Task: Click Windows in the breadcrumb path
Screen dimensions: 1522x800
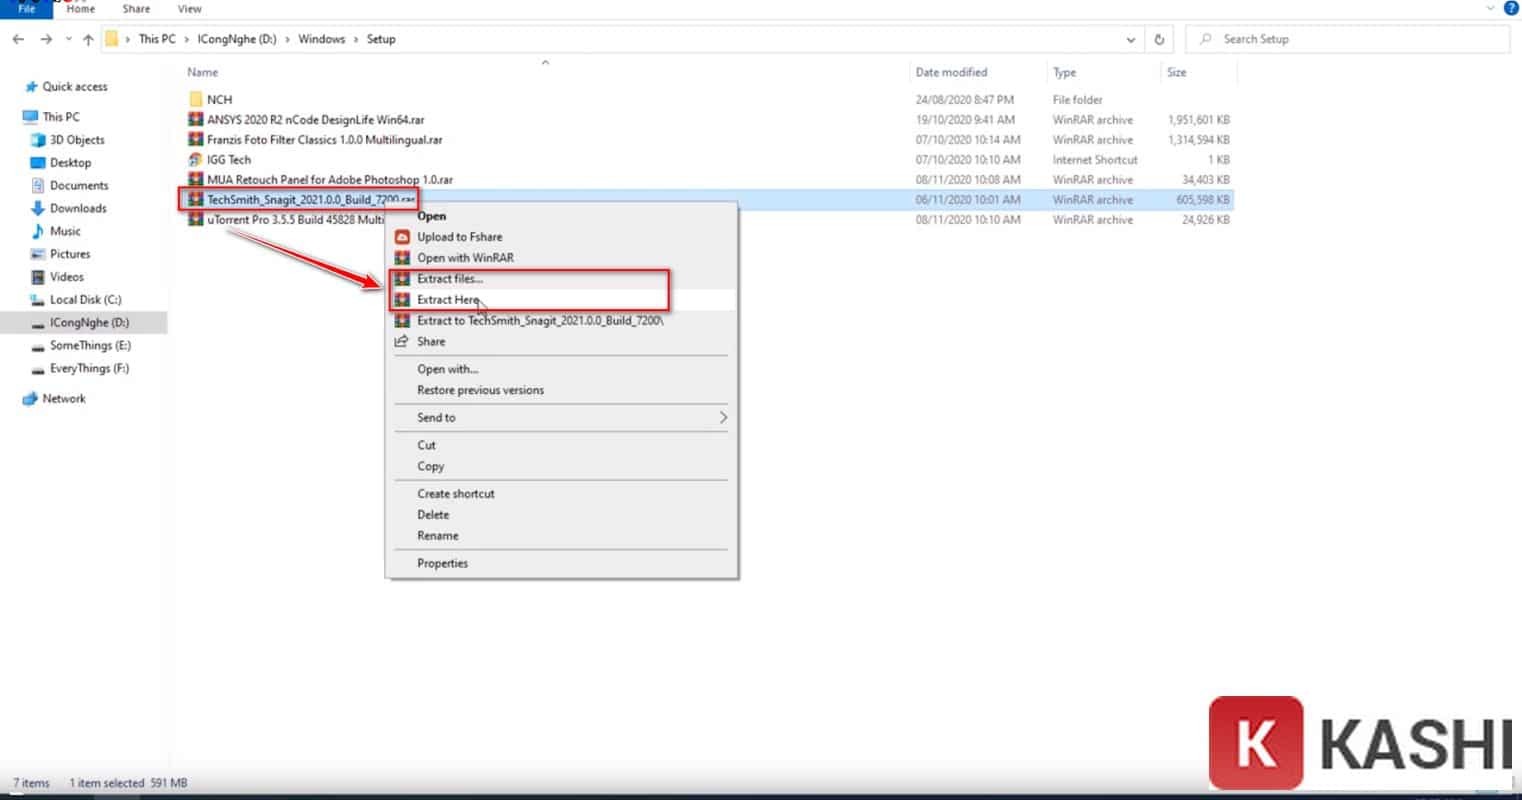Action: point(321,39)
